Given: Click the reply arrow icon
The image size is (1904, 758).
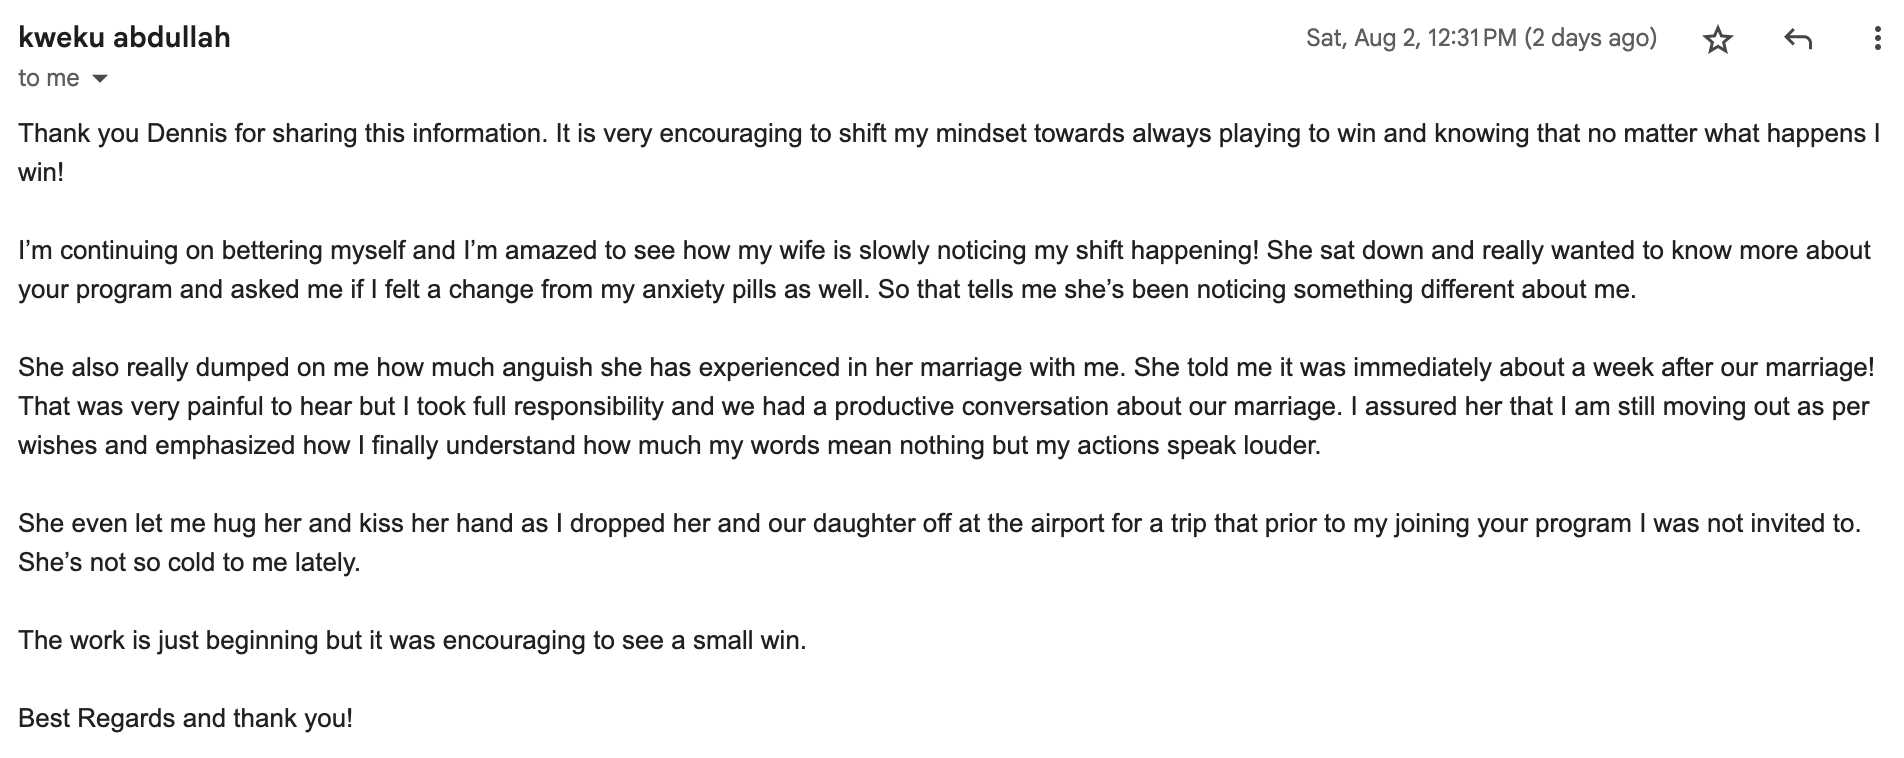Looking at the screenshot, I should click(1797, 40).
